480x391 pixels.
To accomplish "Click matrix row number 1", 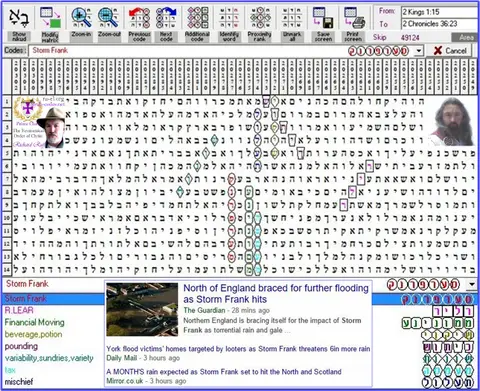I will 7,102.
